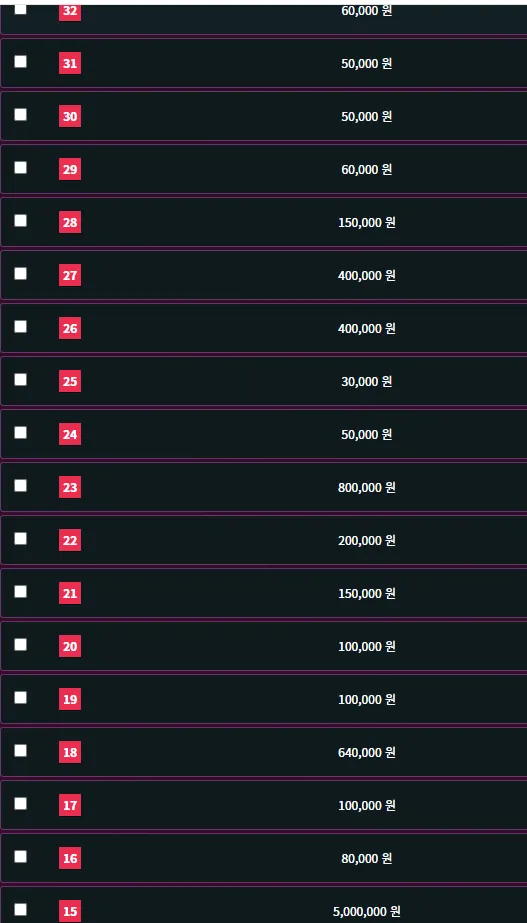The image size is (527, 923).
Task: Click the red number 29 badge
Action: [x=70, y=170]
